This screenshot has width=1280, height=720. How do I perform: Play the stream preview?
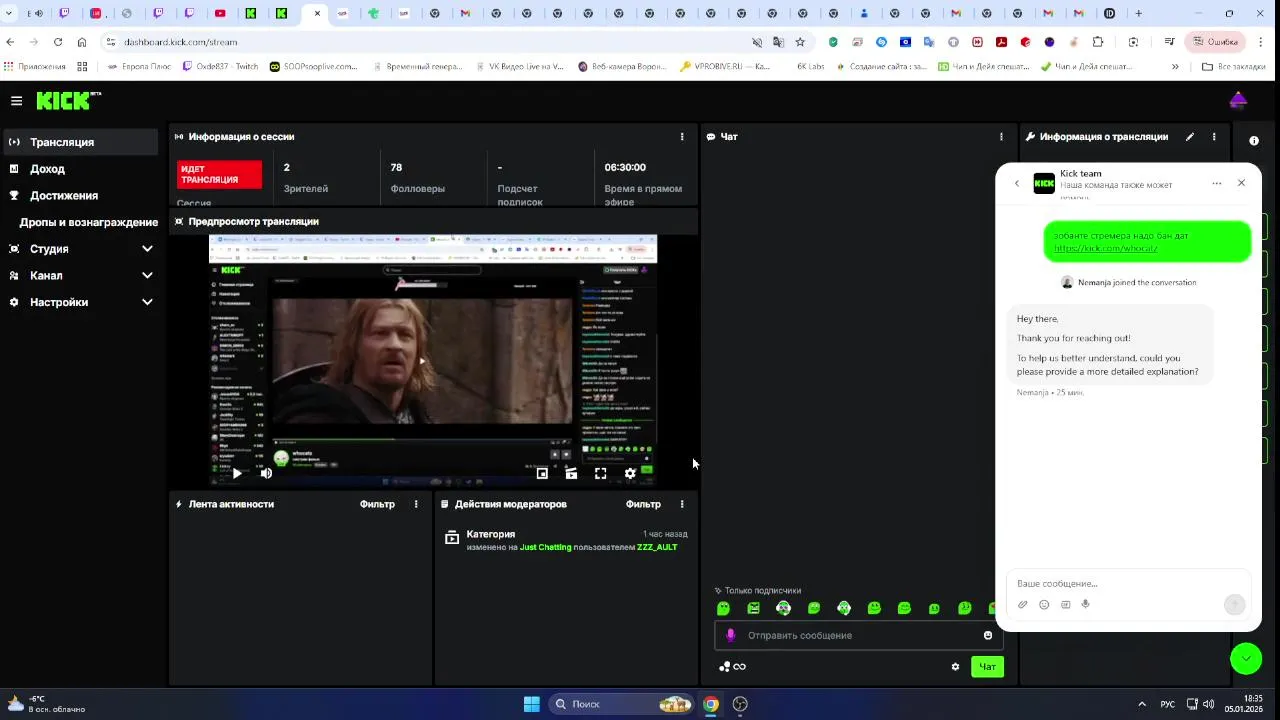tap(237, 473)
